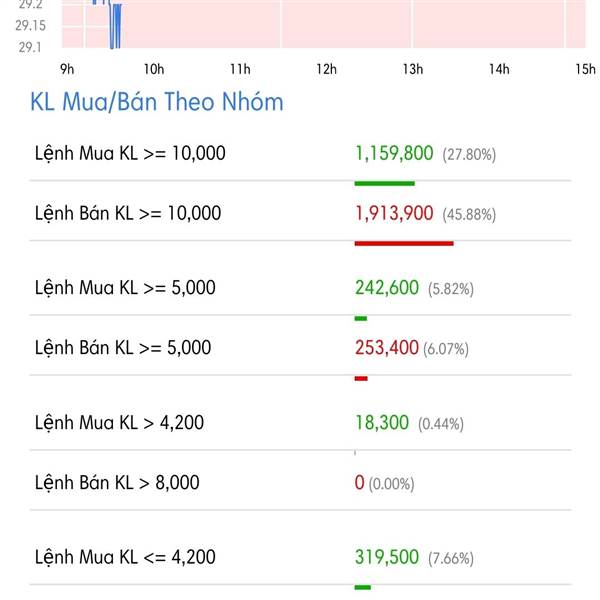Select the Lệnh Bán KL >= 10,000 row
This screenshot has width=600, height=600.
(x=300, y=213)
